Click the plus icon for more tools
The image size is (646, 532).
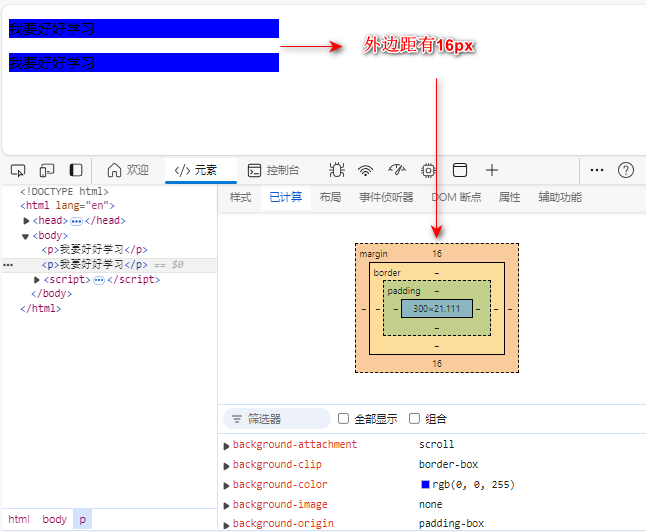(x=492, y=170)
